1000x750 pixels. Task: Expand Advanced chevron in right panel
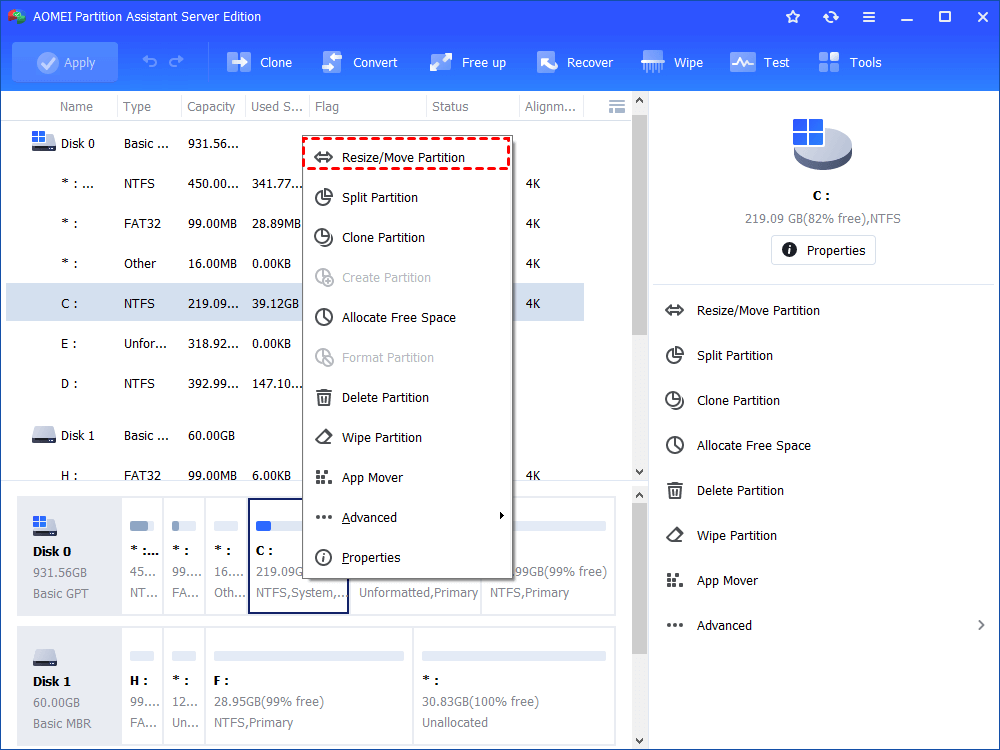[x=981, y=626]
